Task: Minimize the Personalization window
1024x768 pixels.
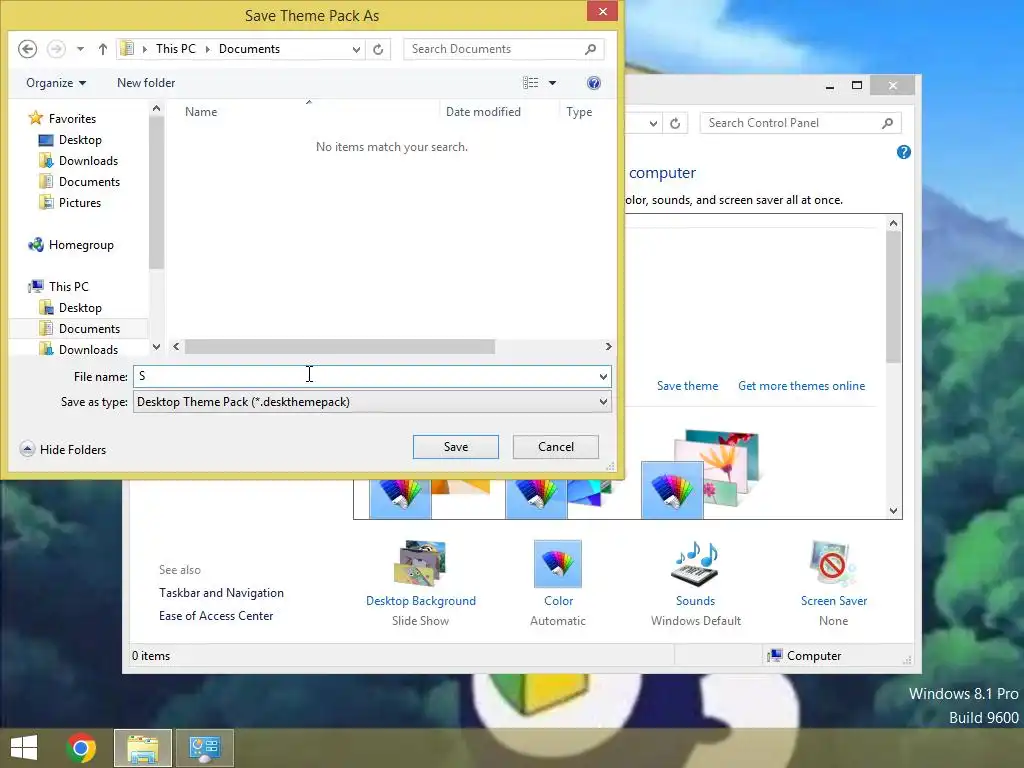Action: (830, 86)
